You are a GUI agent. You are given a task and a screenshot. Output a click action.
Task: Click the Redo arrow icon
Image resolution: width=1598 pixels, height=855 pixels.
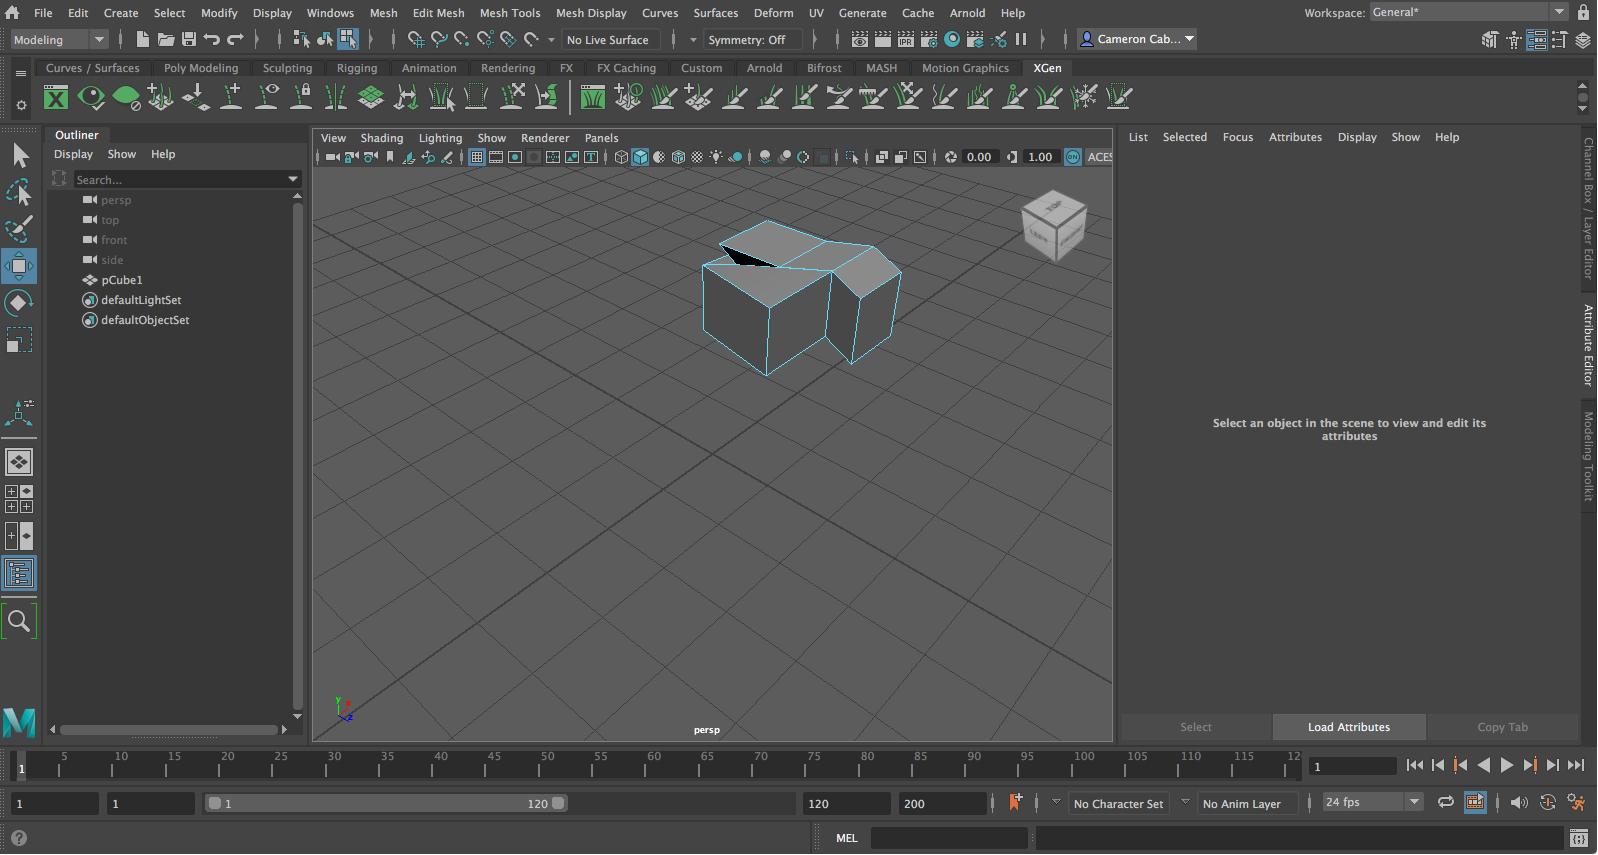point(235,39)
